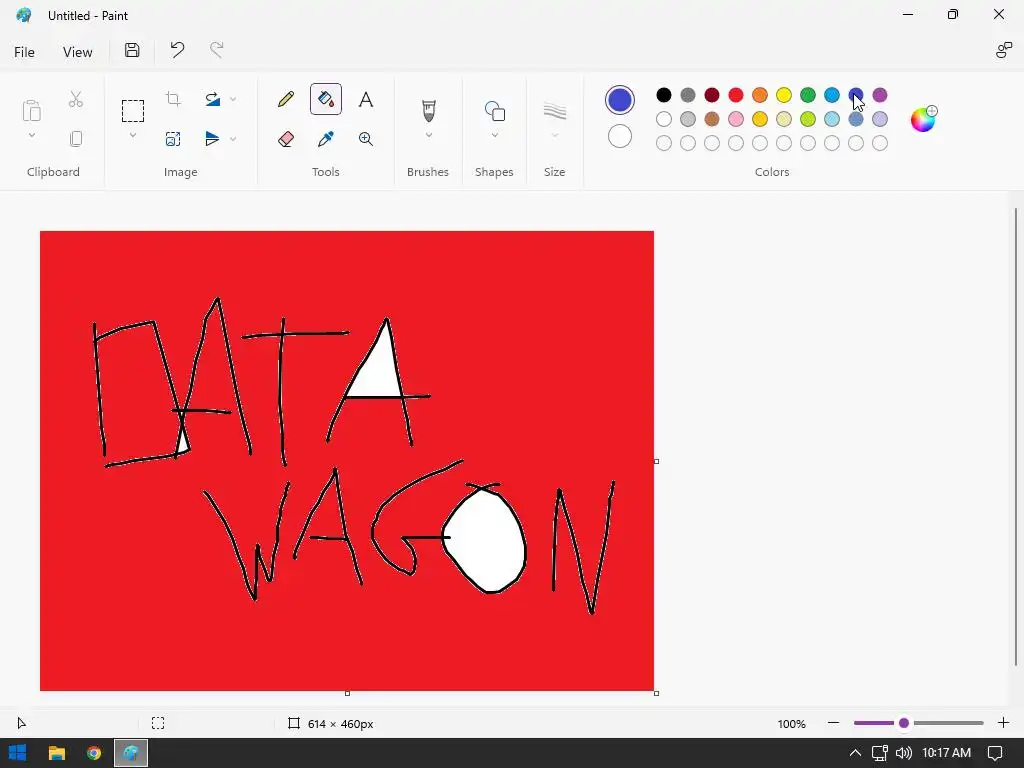Open Edit colors wheel
The image size is (1024, 768).
923,120
